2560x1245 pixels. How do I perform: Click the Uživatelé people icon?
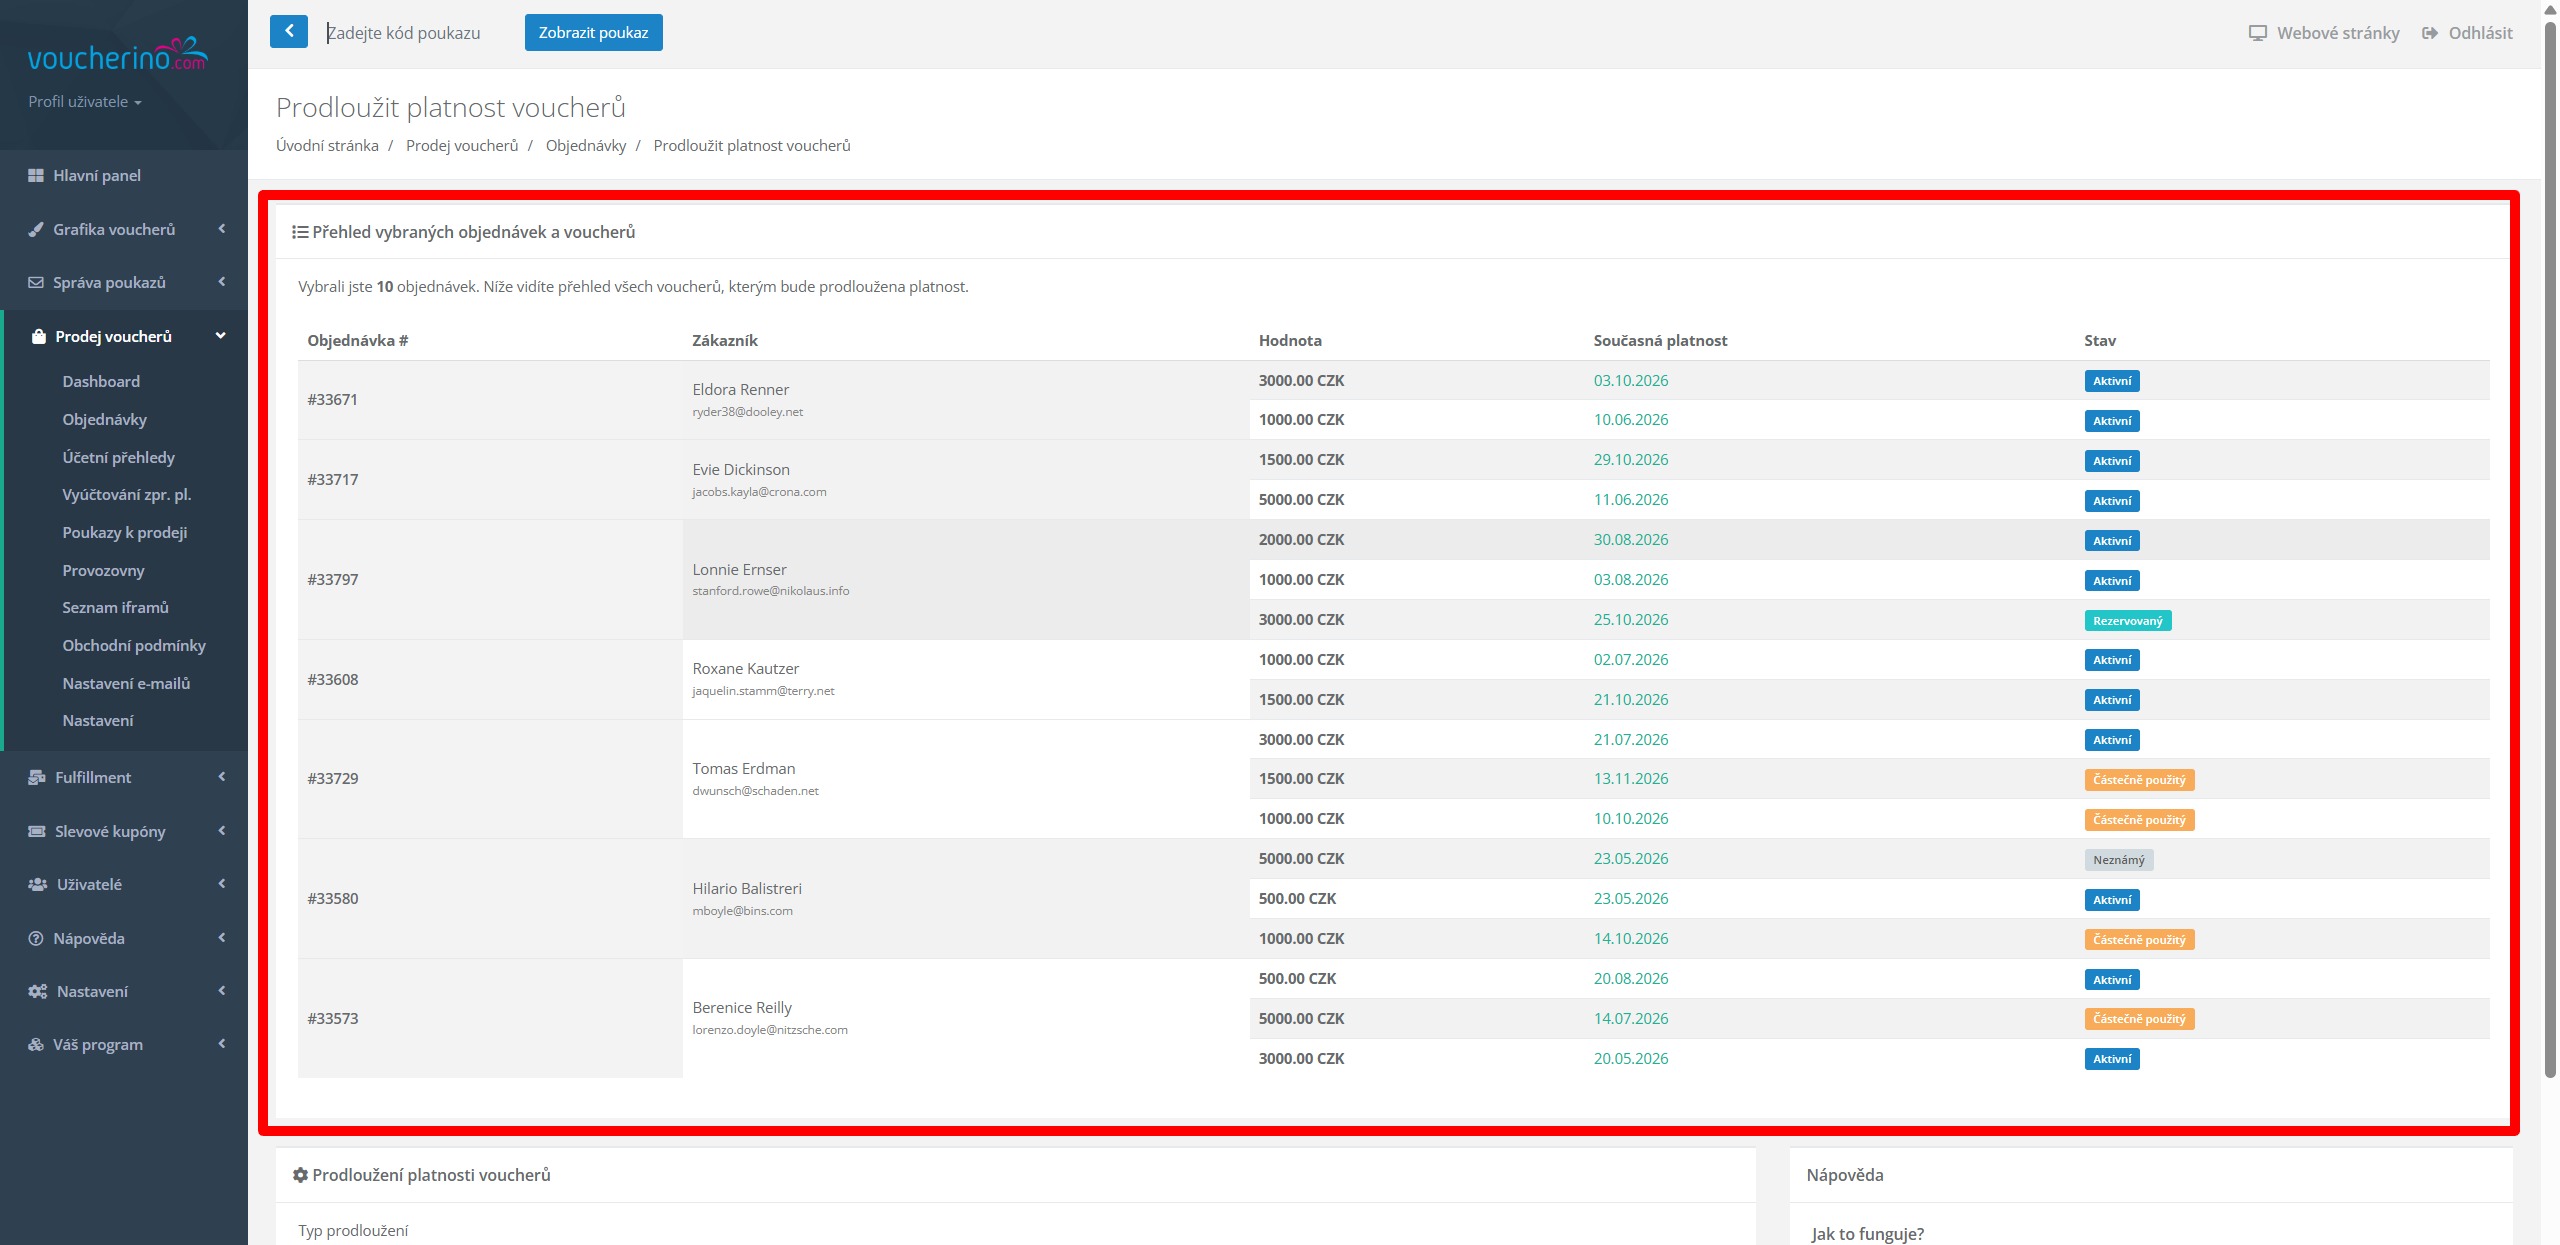(37, 885)
